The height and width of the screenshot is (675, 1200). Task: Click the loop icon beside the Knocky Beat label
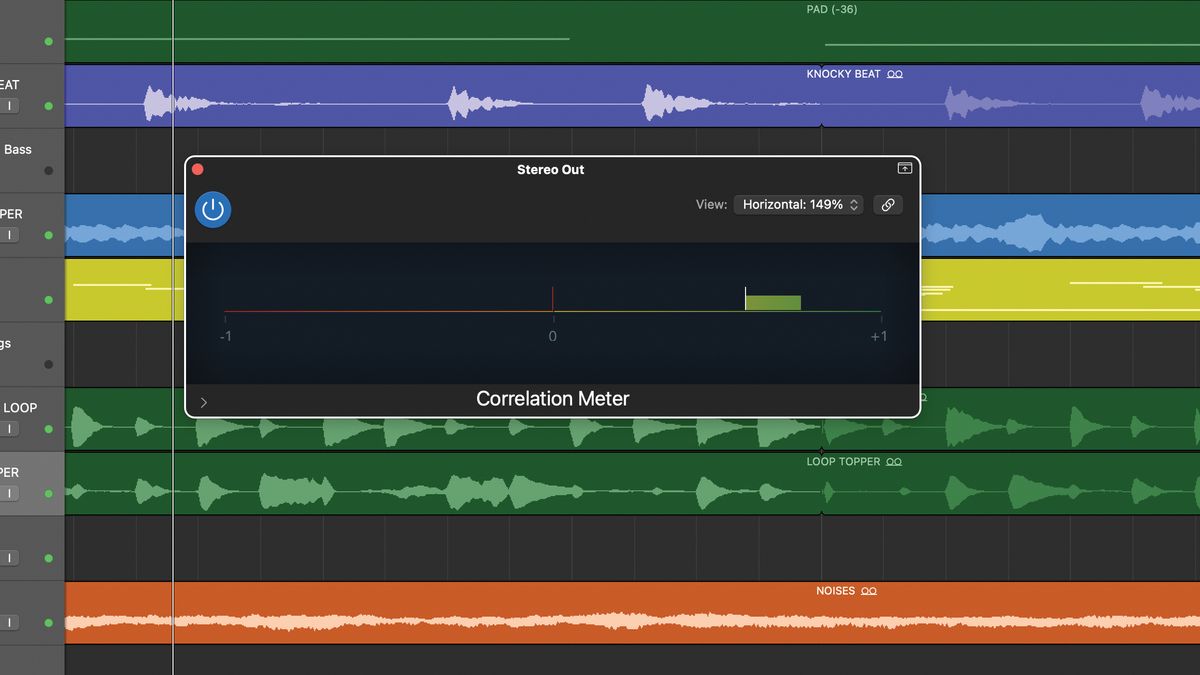[894, 73]
